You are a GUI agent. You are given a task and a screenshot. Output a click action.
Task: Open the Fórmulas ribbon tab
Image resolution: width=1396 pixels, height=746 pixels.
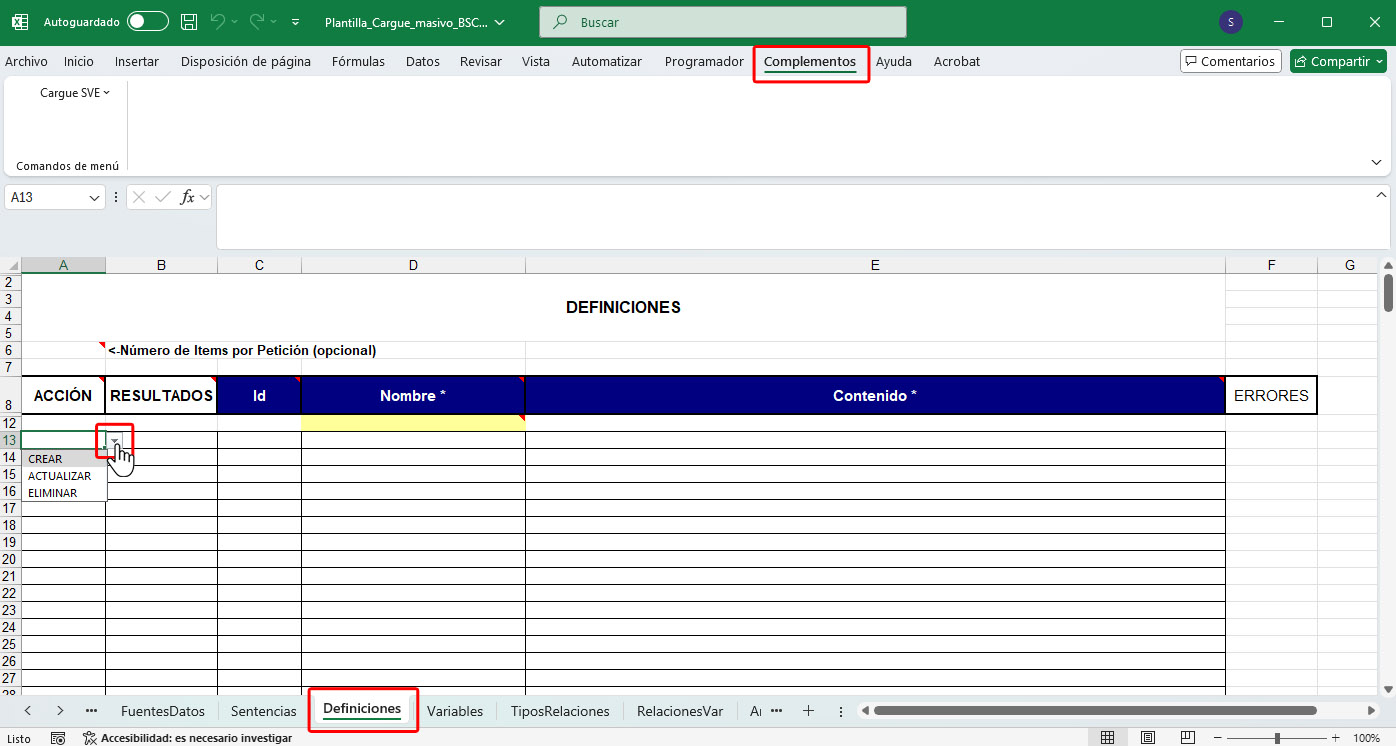click(x=358, y=62)
